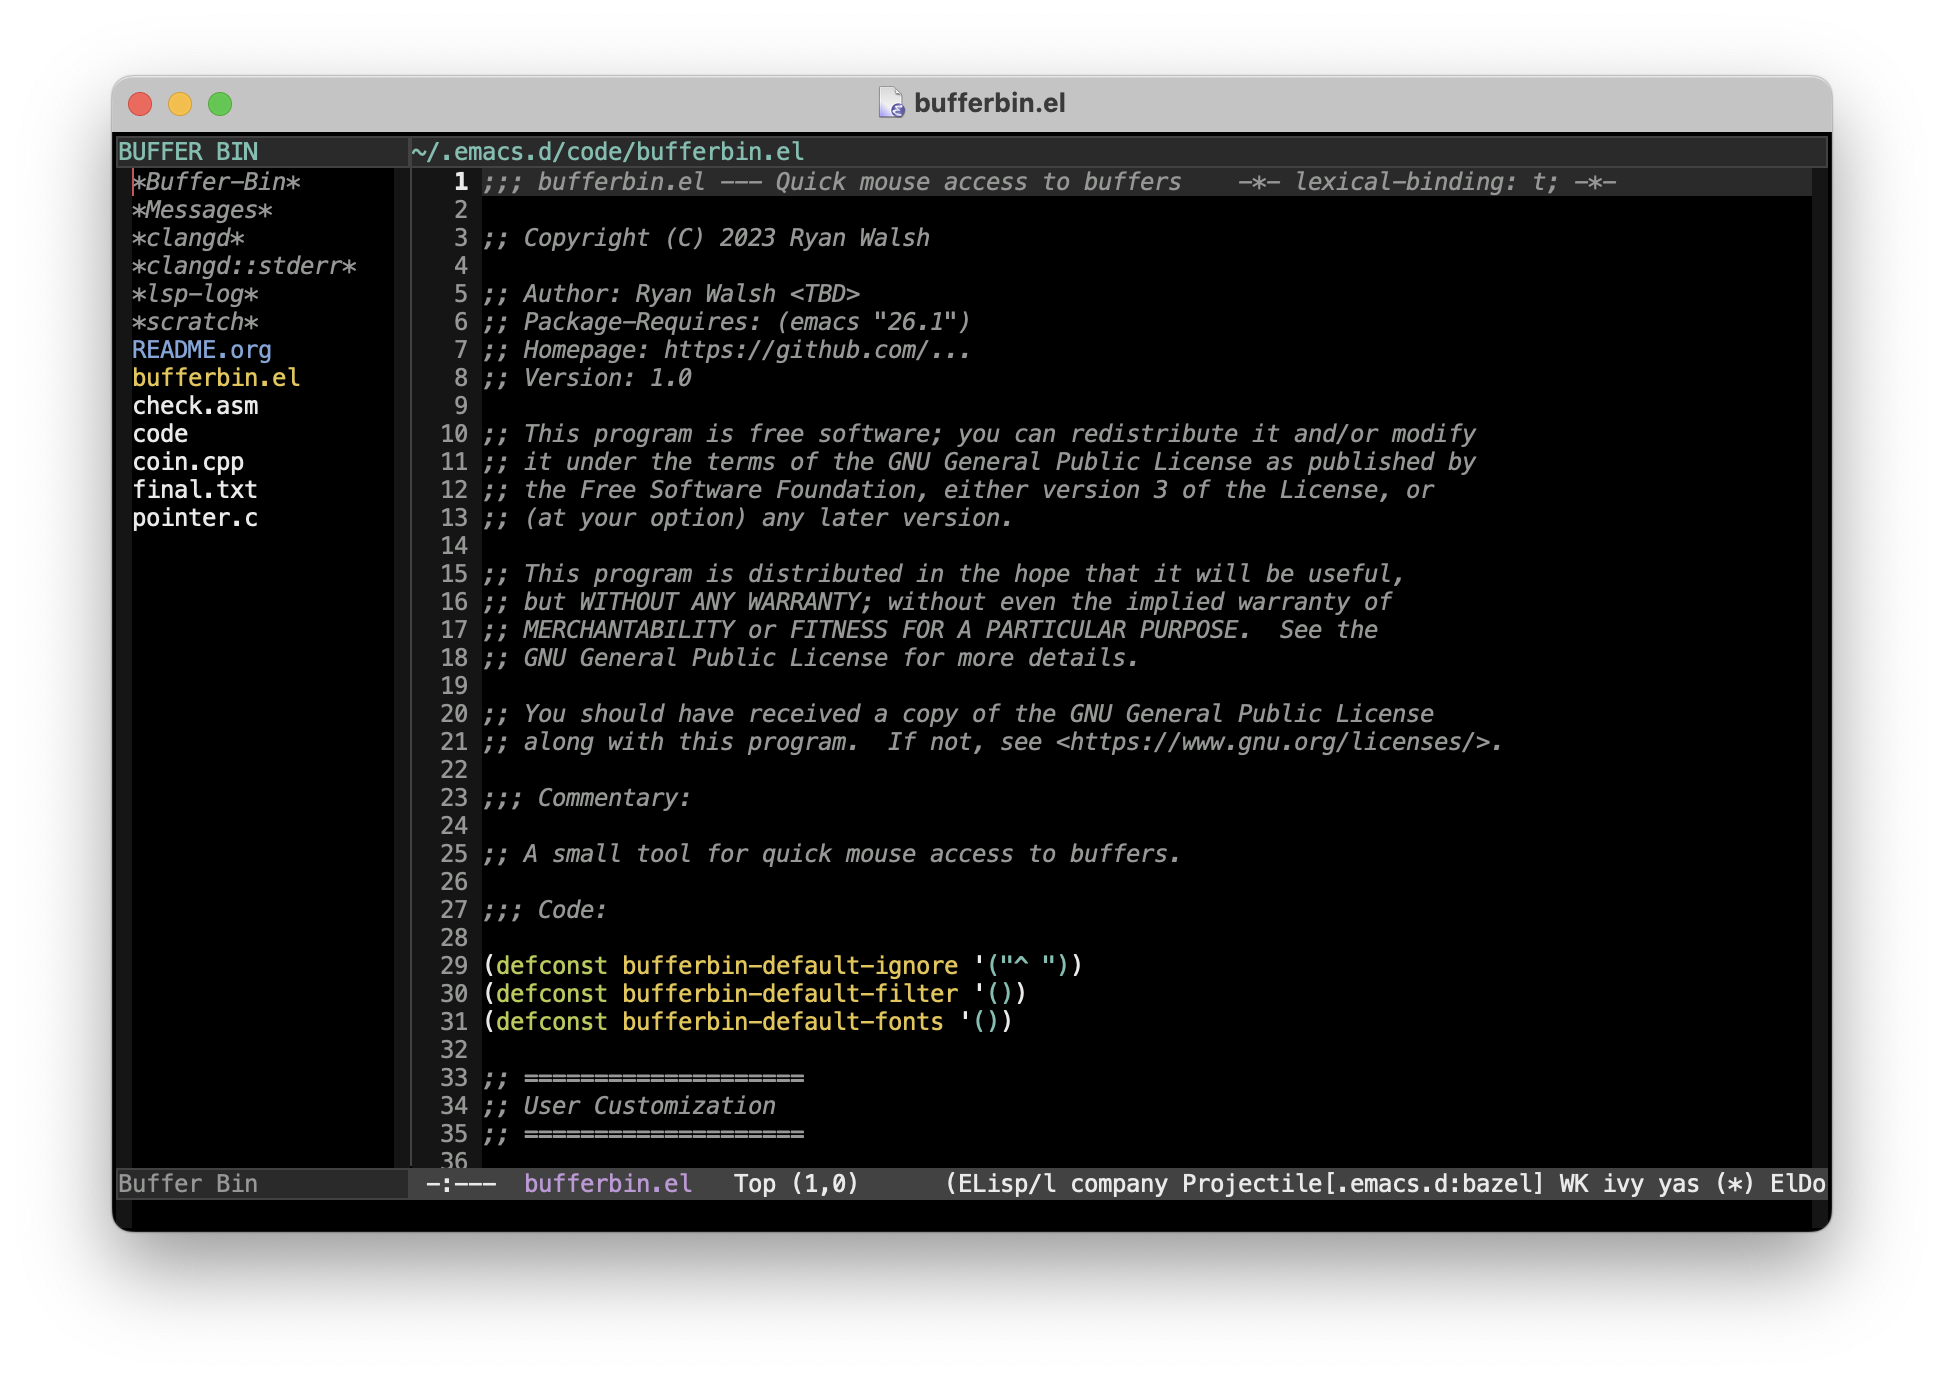1944x1380 pixels.
Task: Click User Customization comment on line 34
Action: pyautogui.click(x=650, y=1106)
